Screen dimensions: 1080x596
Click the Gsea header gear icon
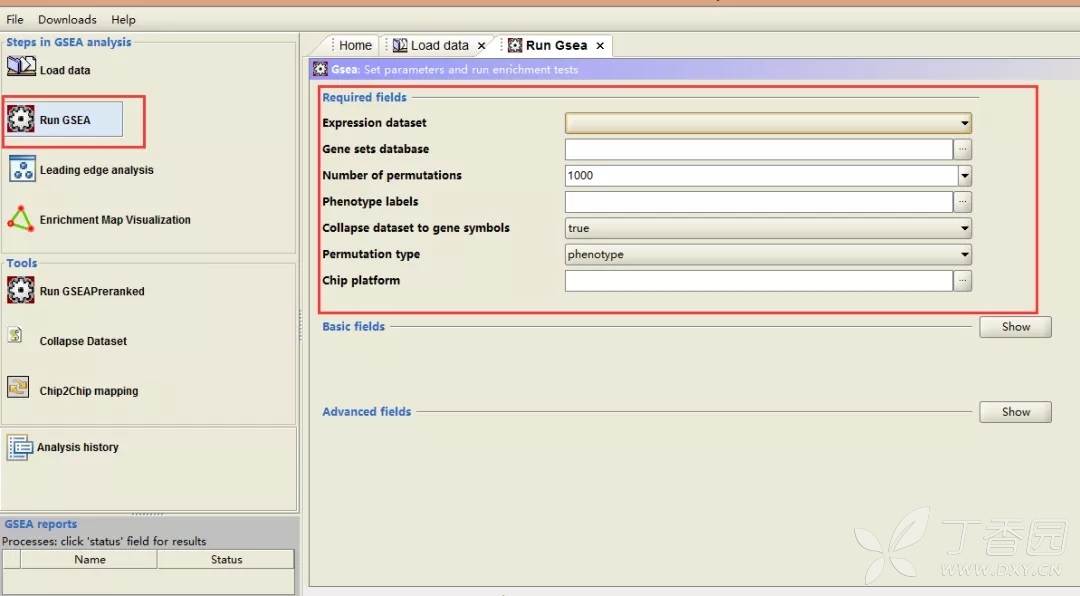[320, 69]
